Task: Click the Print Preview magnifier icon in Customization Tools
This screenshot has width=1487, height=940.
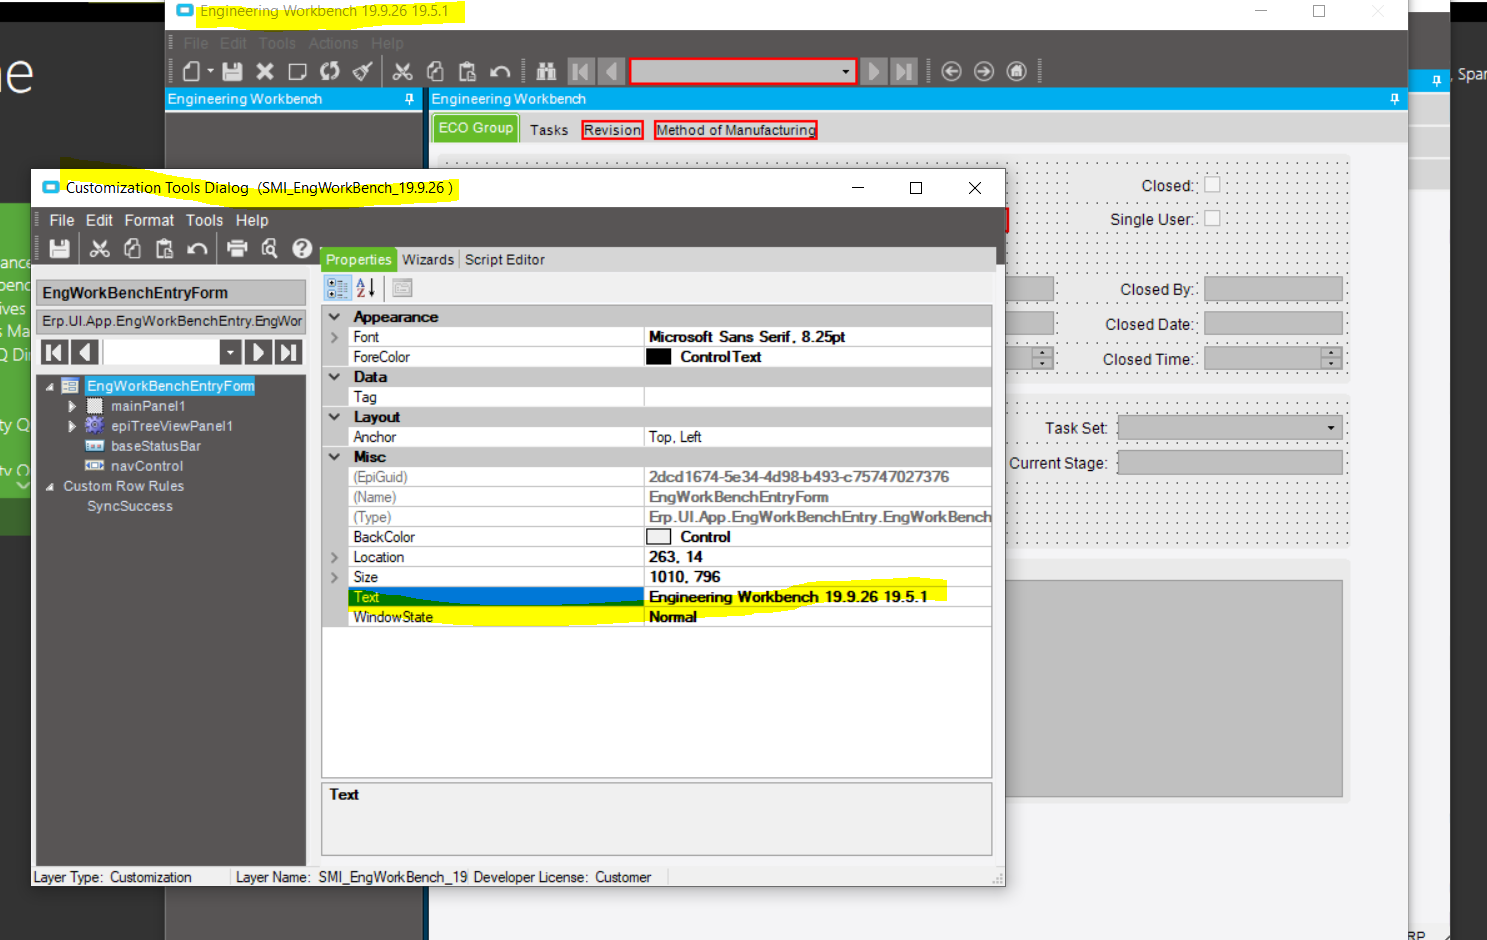Action: pos(270,248)
